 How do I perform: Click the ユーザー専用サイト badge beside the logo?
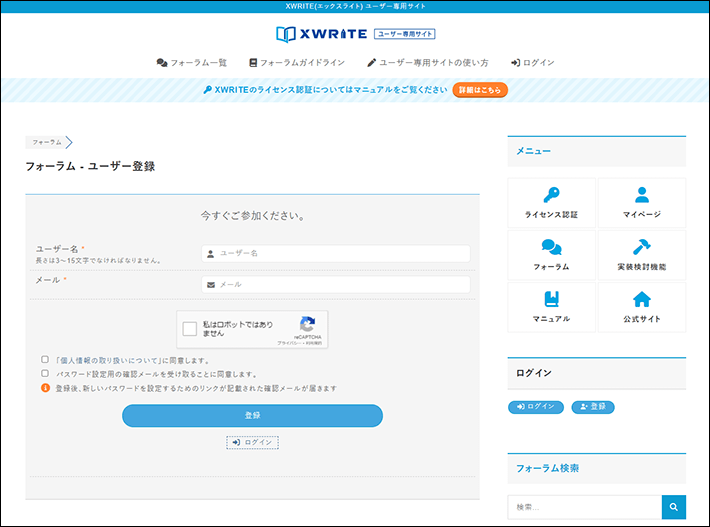405,34
